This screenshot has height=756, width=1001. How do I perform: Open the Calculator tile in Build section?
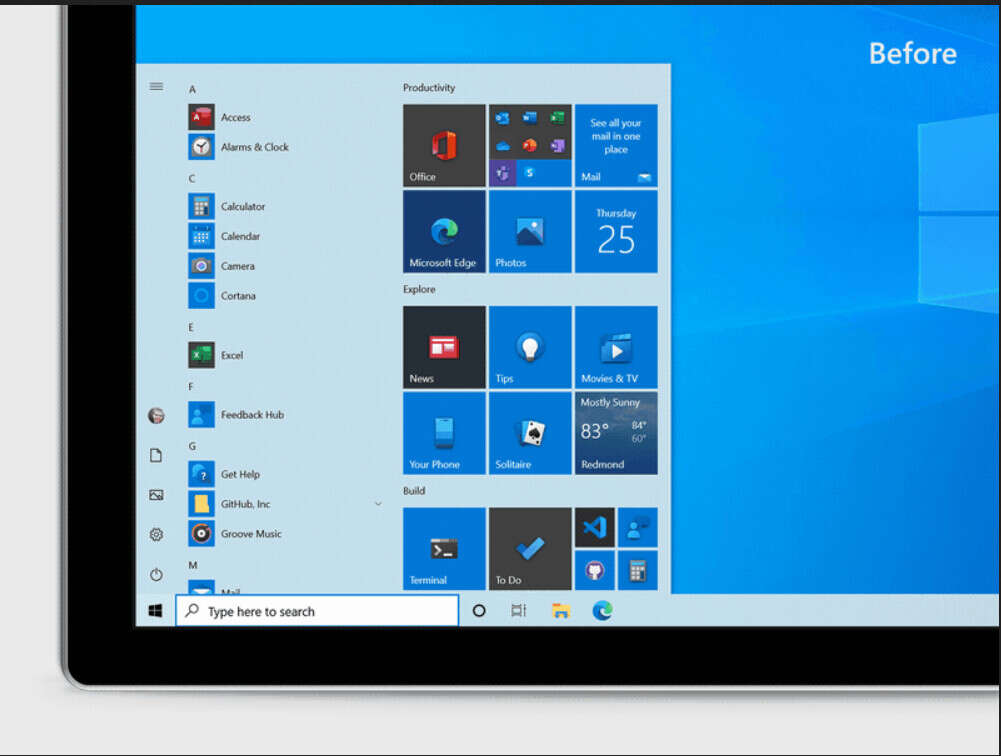(x=638, y=572)
